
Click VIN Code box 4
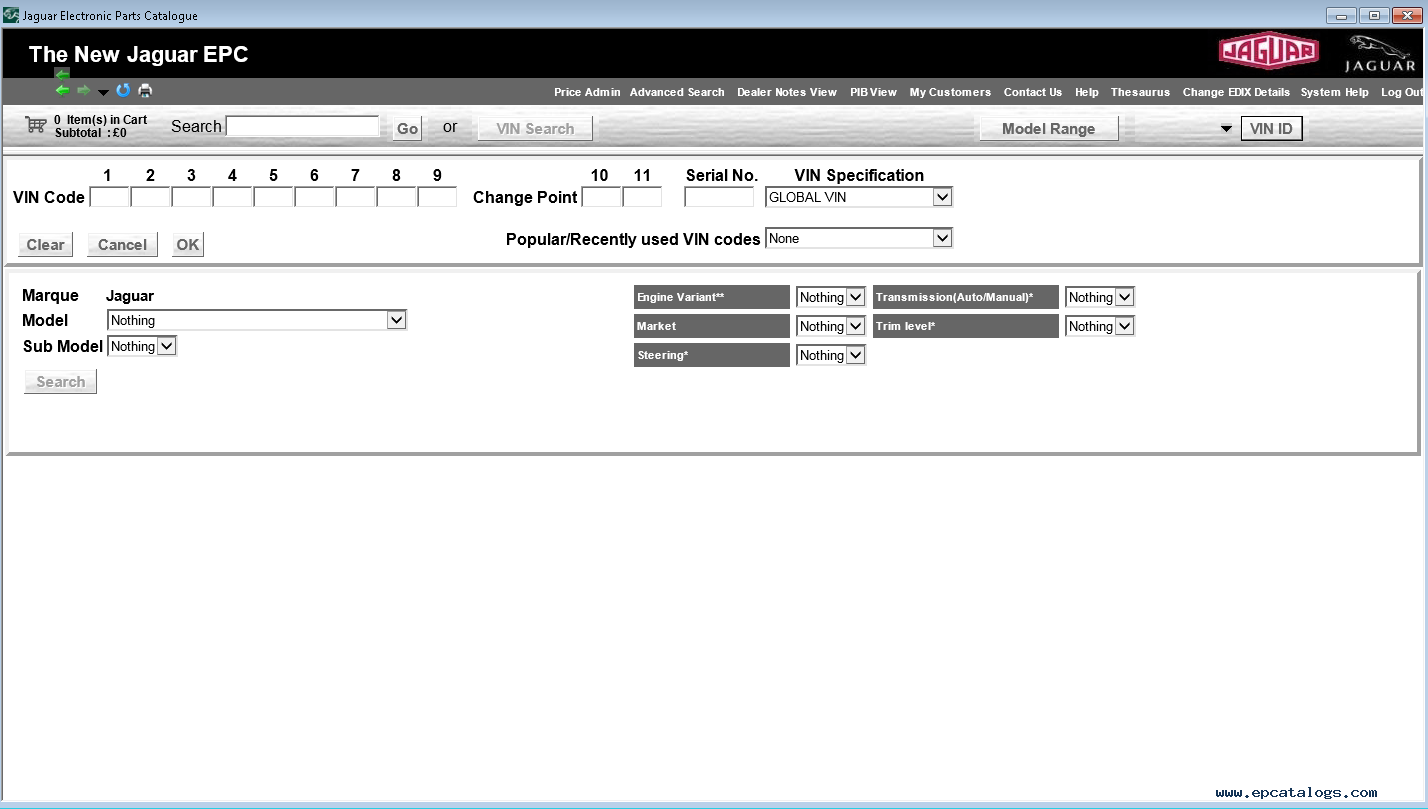coord(233,197)
